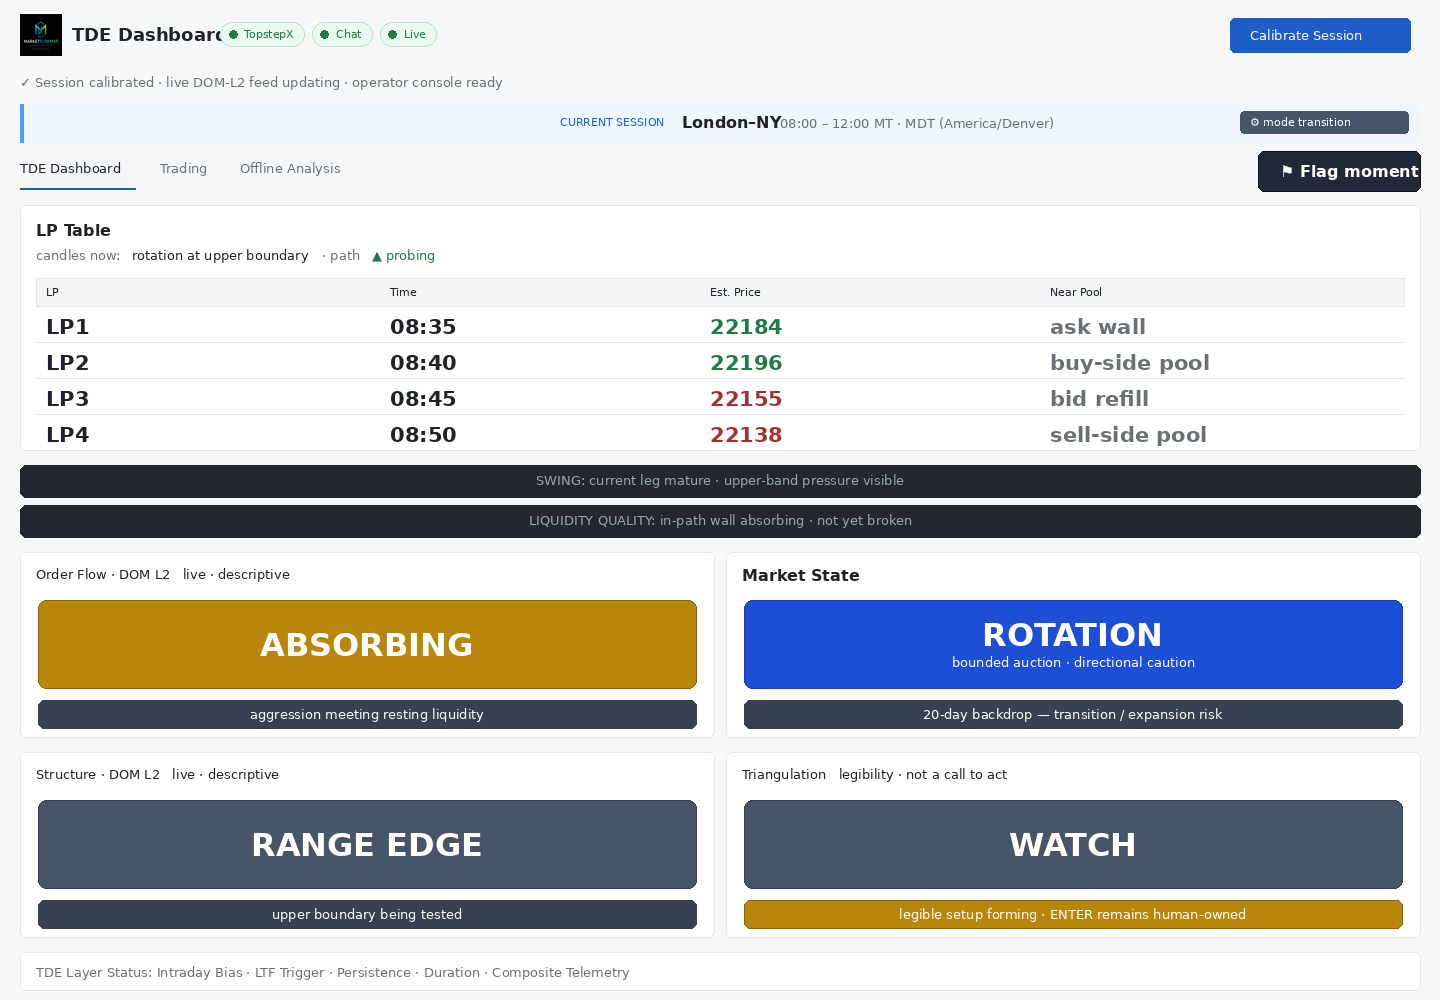Click the mode transition badge

coord(1324,122)
